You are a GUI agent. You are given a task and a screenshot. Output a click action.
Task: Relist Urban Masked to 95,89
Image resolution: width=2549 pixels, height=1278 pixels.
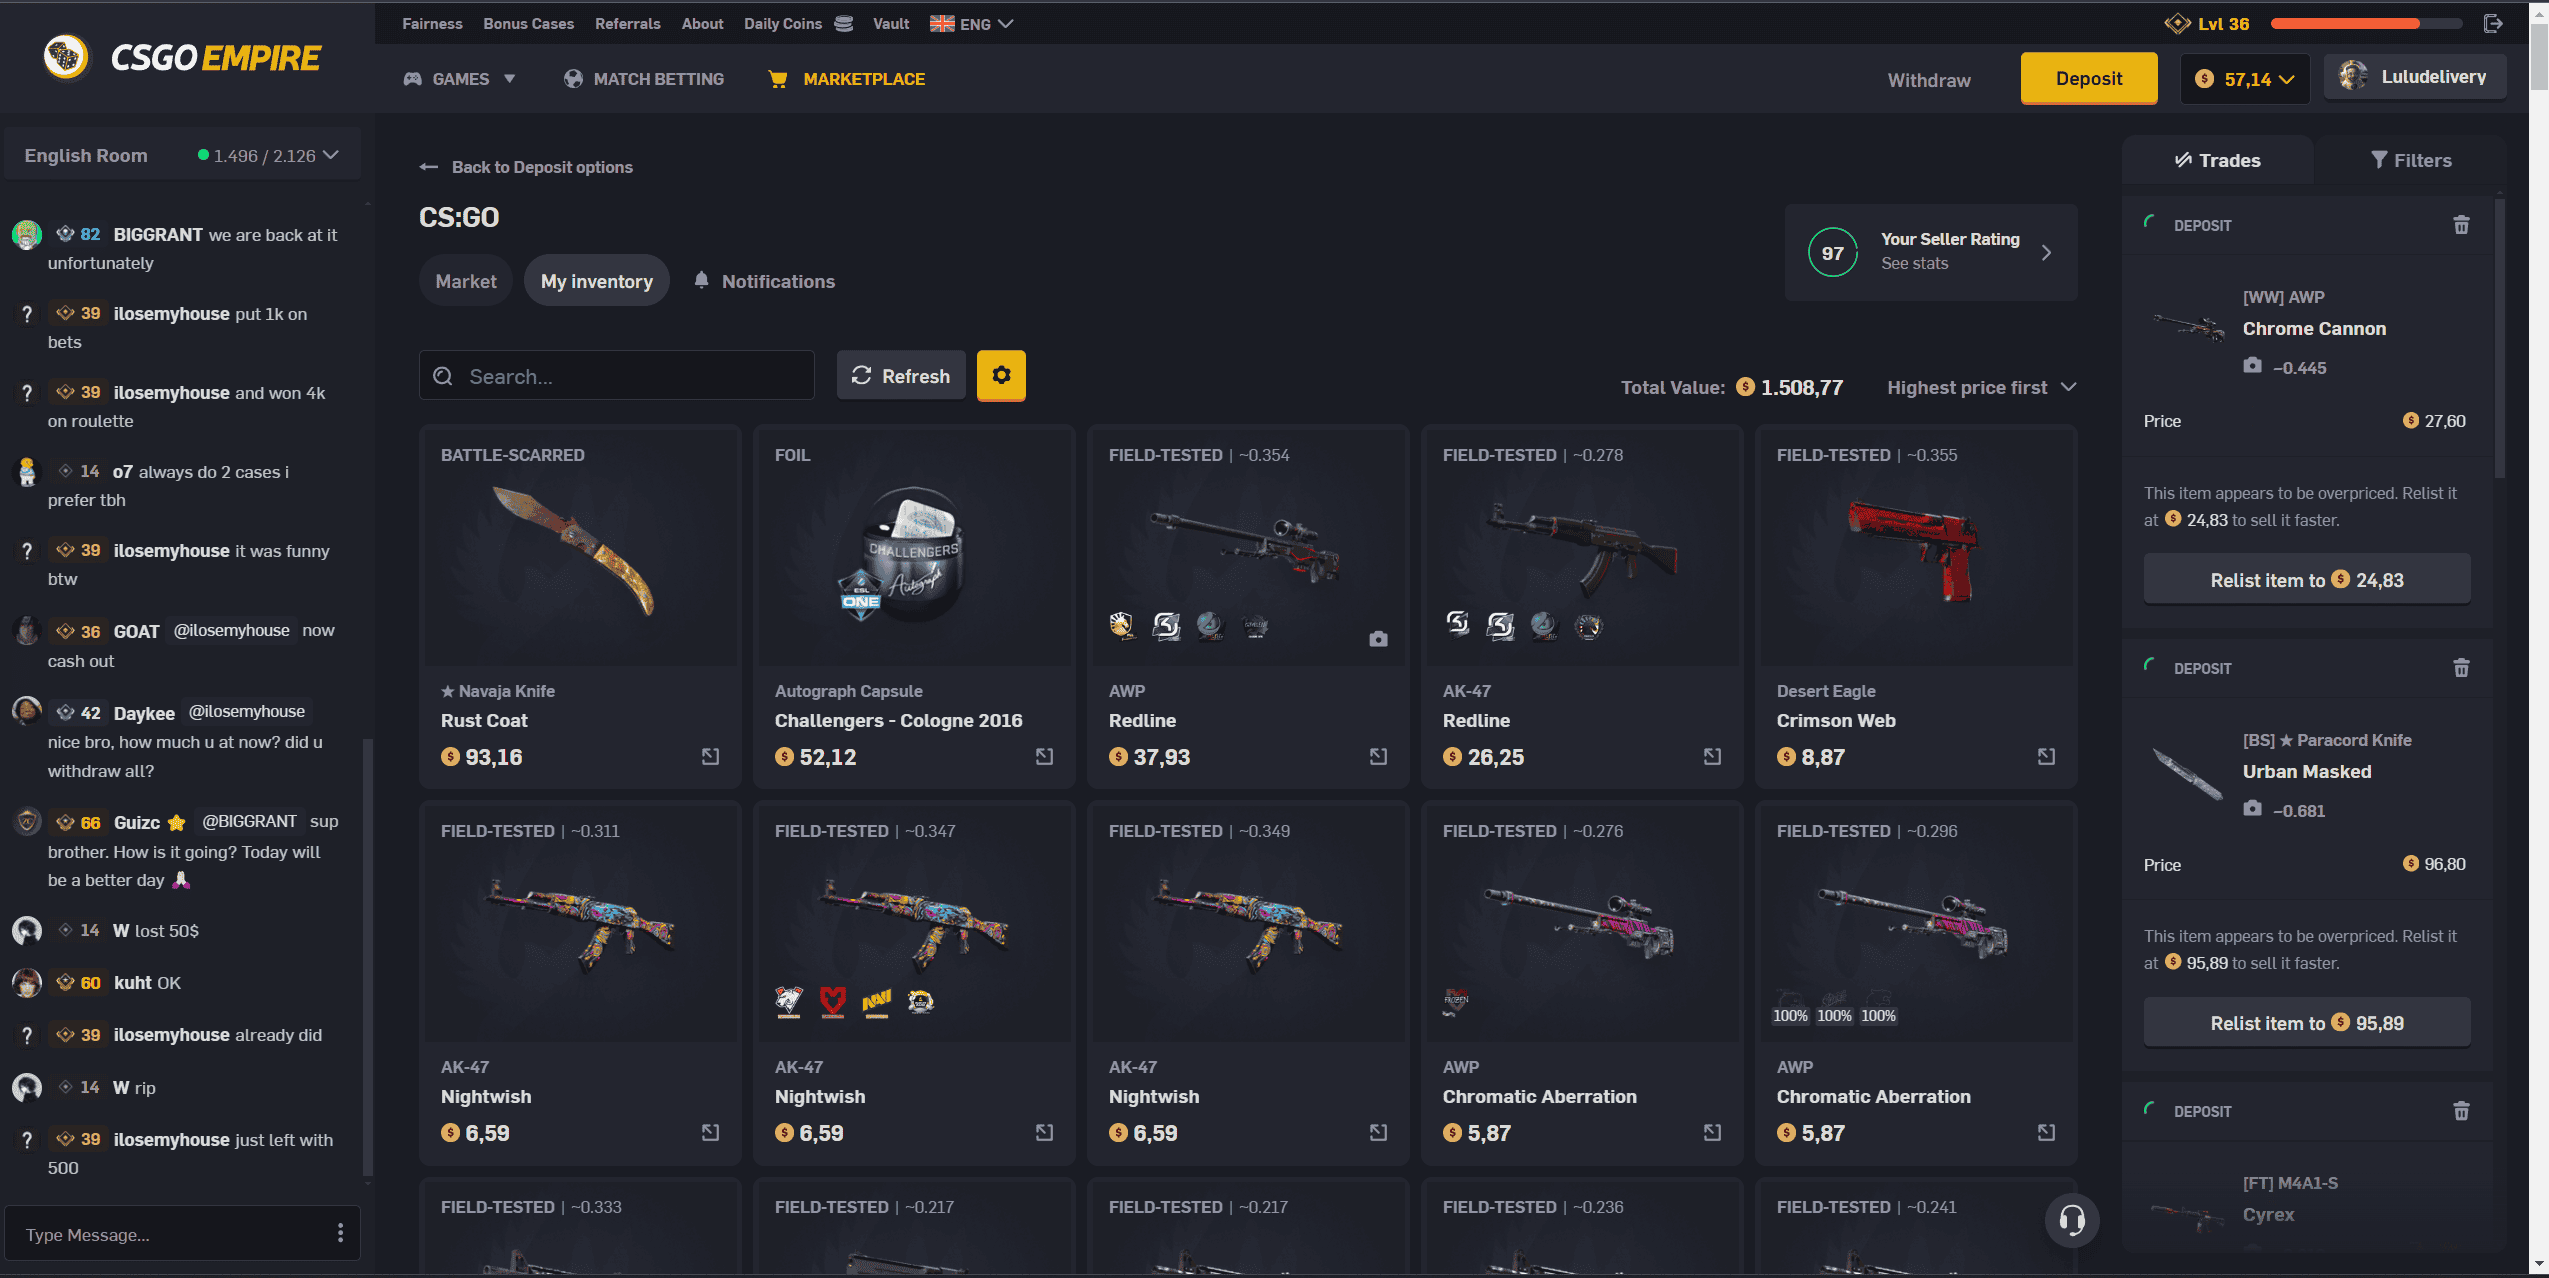[2307, 1023]
